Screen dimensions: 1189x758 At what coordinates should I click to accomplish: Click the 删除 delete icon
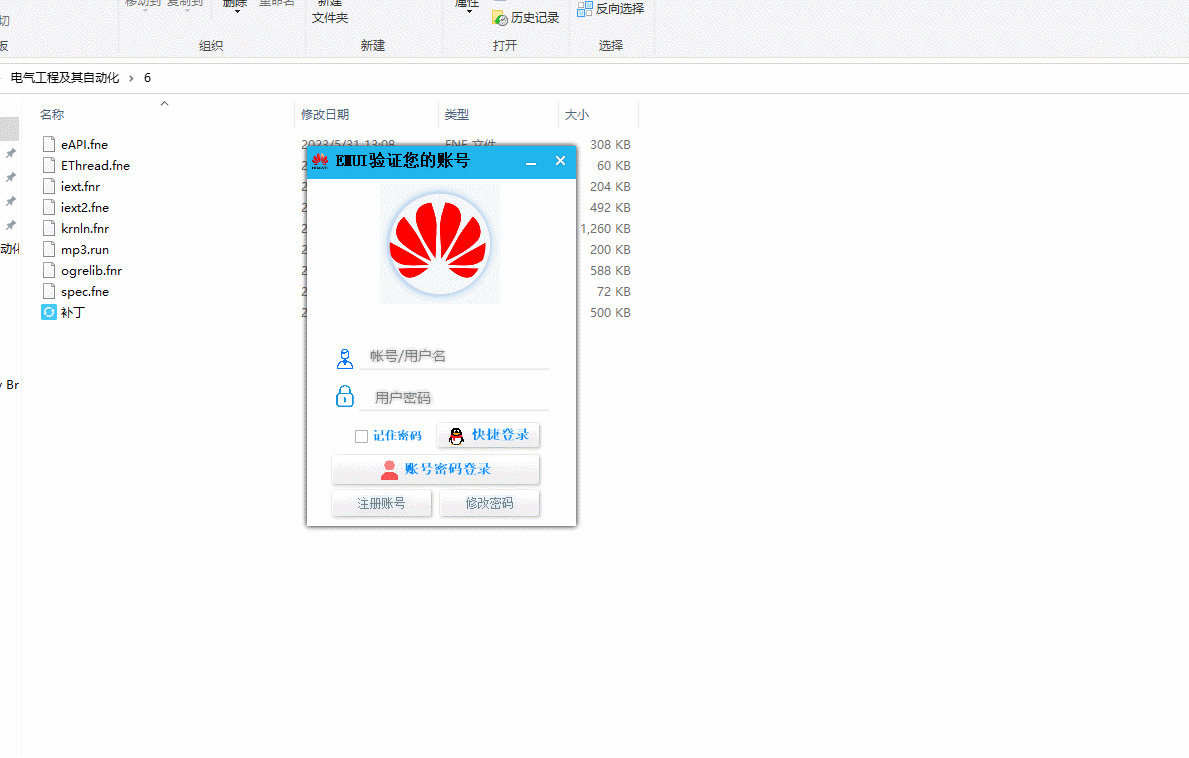pyautogui.click(x=234, y=3)
